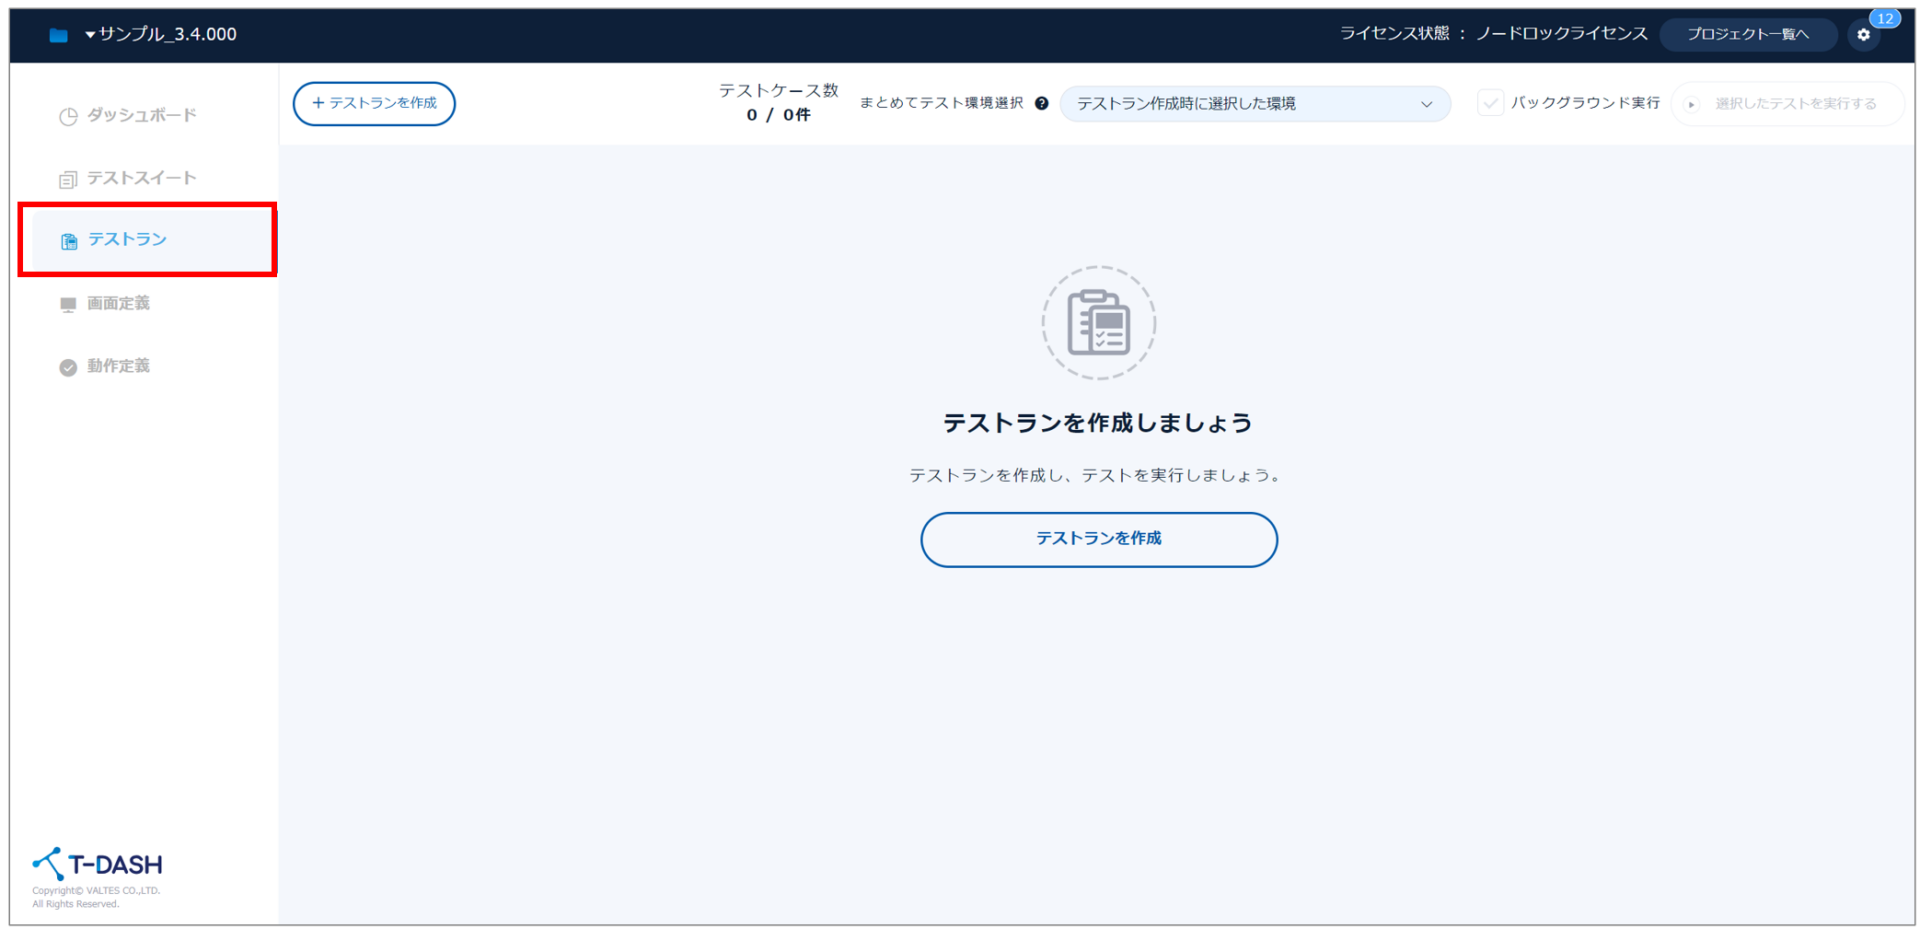This screenshot has height=929, width=1920.
Task: Click the dashed-circle clipboard icon in center
Action: pos(1098,323)
